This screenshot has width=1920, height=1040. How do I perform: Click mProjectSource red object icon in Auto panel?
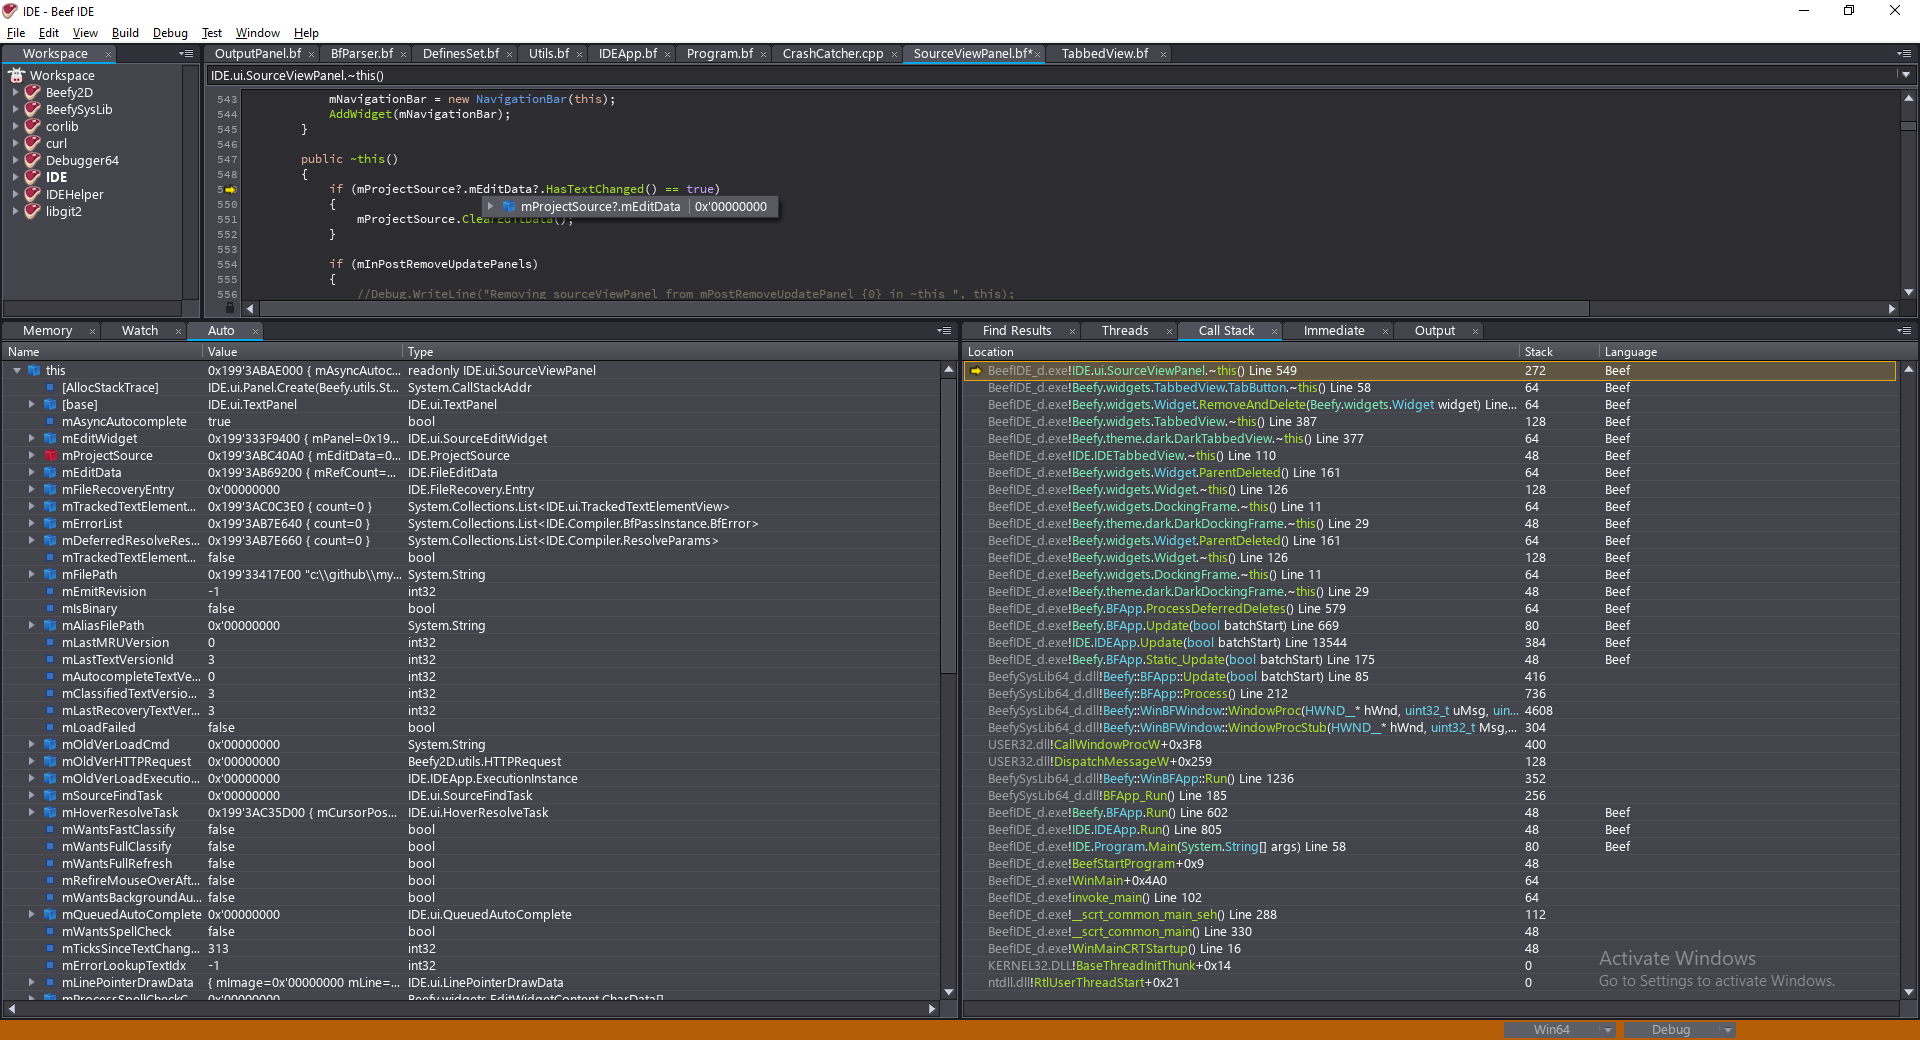pyautogui.click(x=50, y=455)
